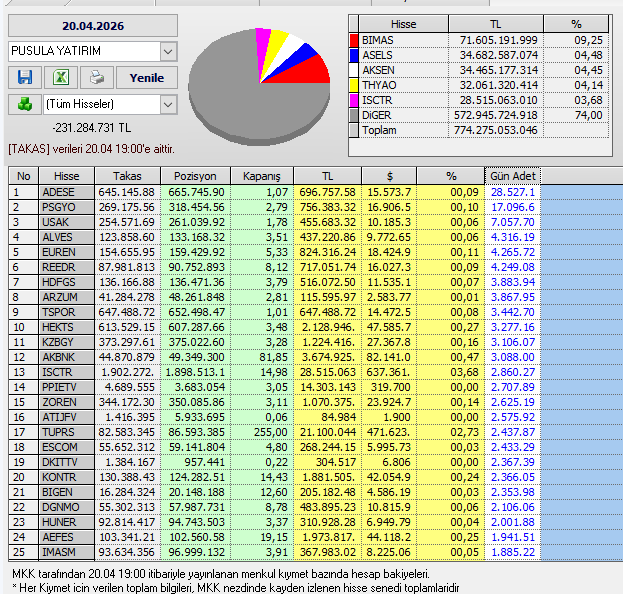Screen dimensions: 623x594
Task: Click the white AKSEN legend swatch
Action: coord(354,70)
